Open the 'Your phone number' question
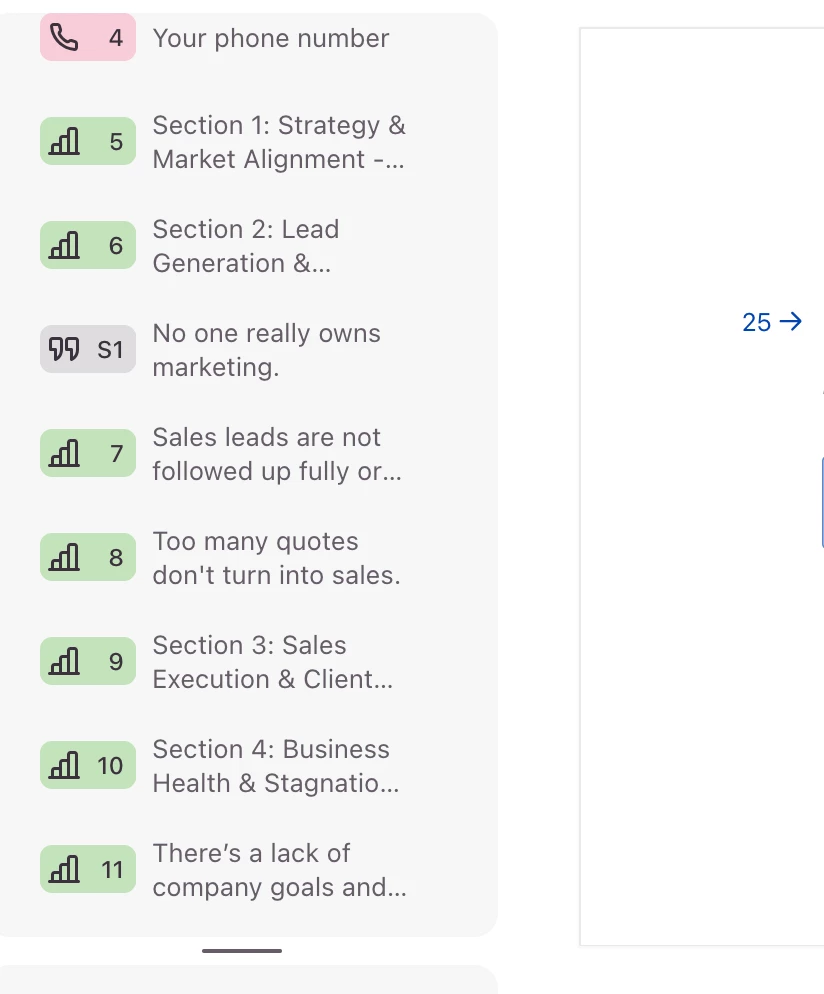This screenshot has height=994, width=824. [x=271, y=39]
